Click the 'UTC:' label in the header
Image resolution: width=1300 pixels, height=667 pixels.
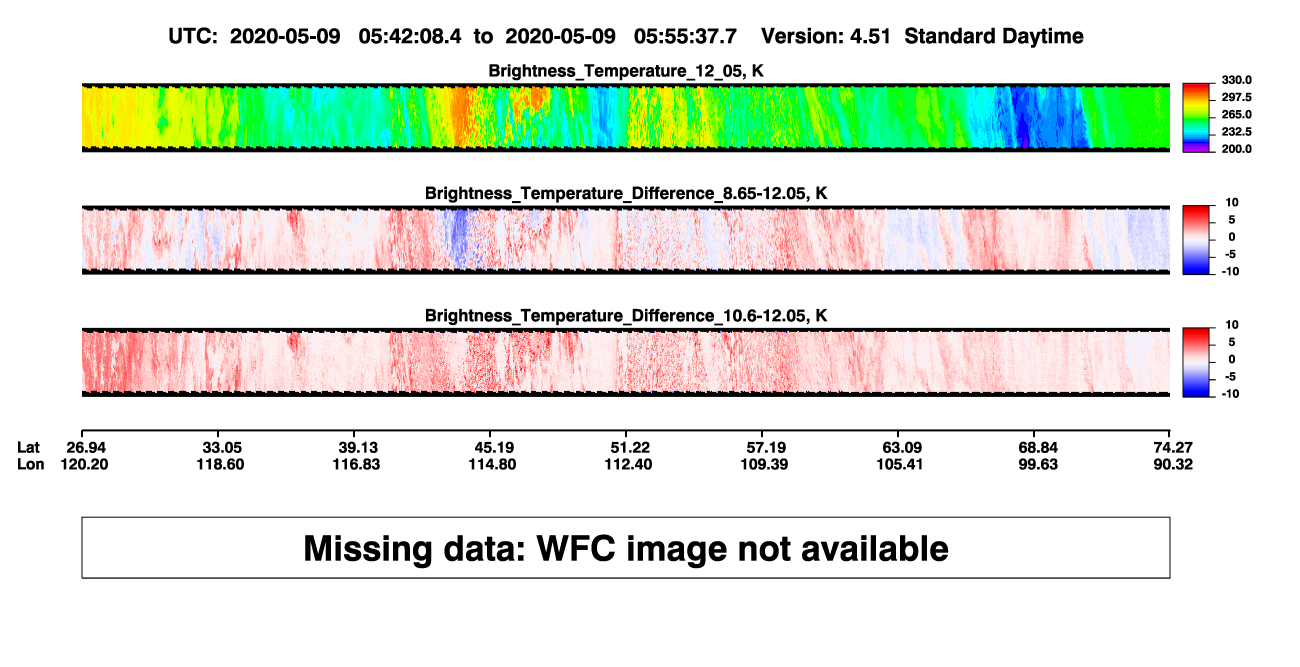193,36
